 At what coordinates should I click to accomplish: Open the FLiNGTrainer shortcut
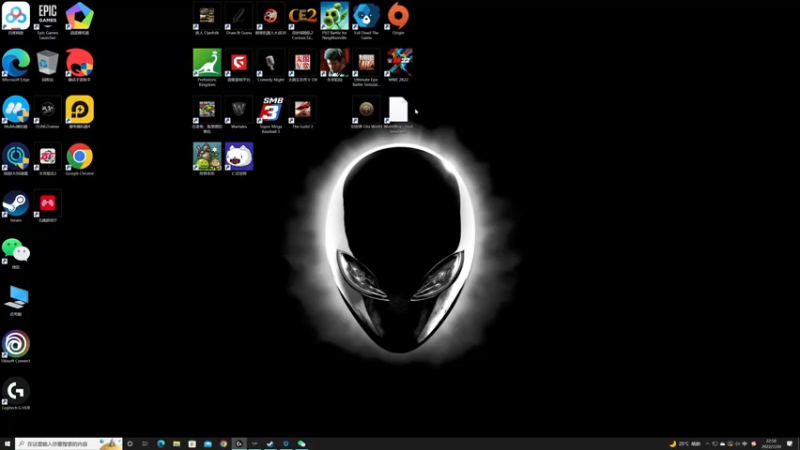tap(47, 112)
